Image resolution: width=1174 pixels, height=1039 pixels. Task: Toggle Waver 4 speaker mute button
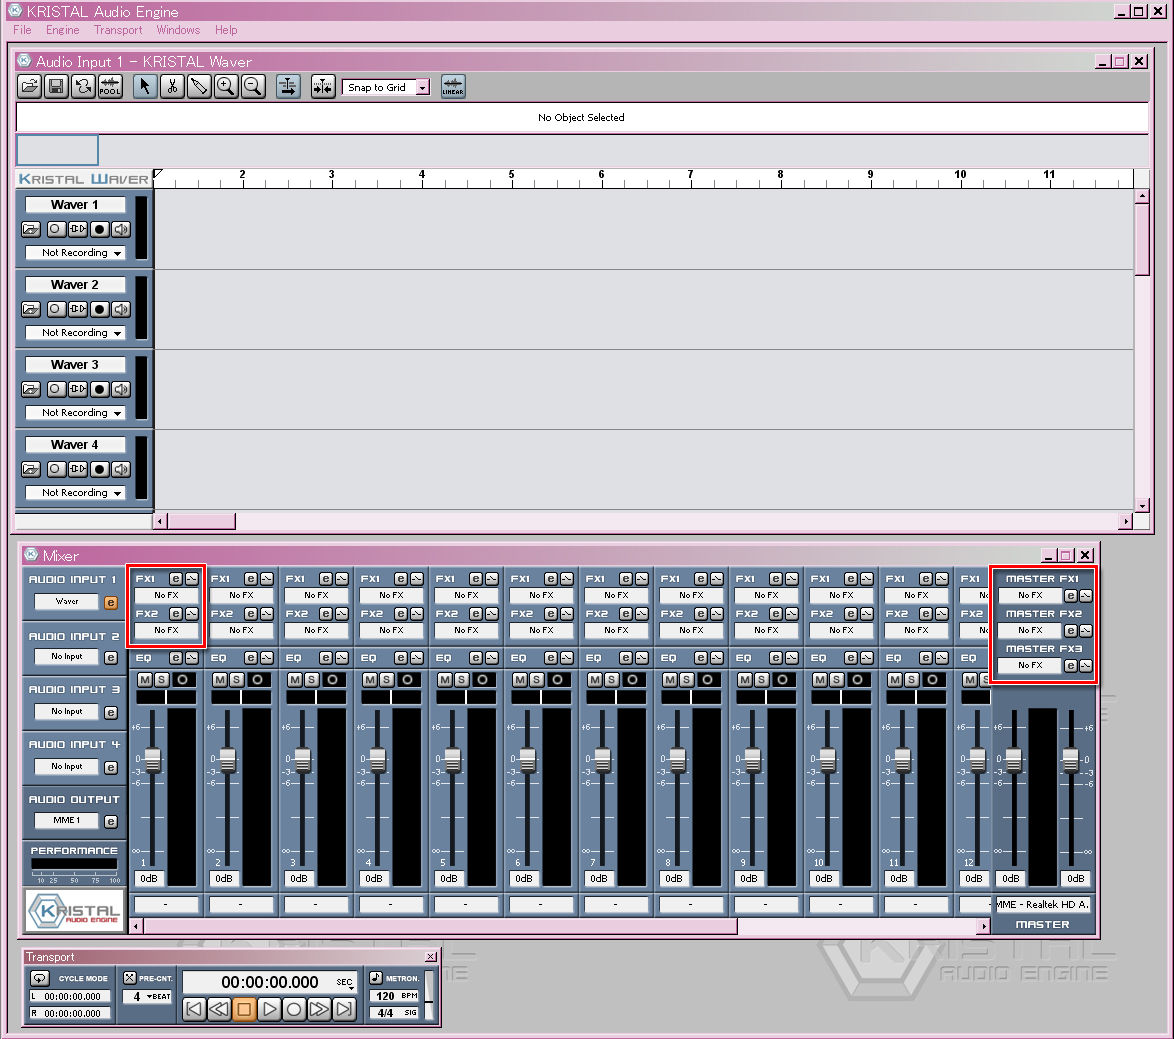(121, 469)
